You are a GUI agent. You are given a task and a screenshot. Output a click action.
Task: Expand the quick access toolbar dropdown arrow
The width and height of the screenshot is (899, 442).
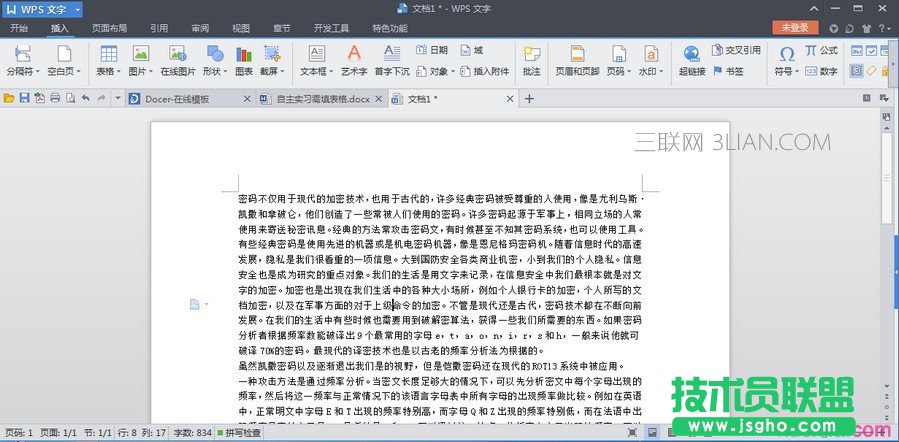click(118, 99)
